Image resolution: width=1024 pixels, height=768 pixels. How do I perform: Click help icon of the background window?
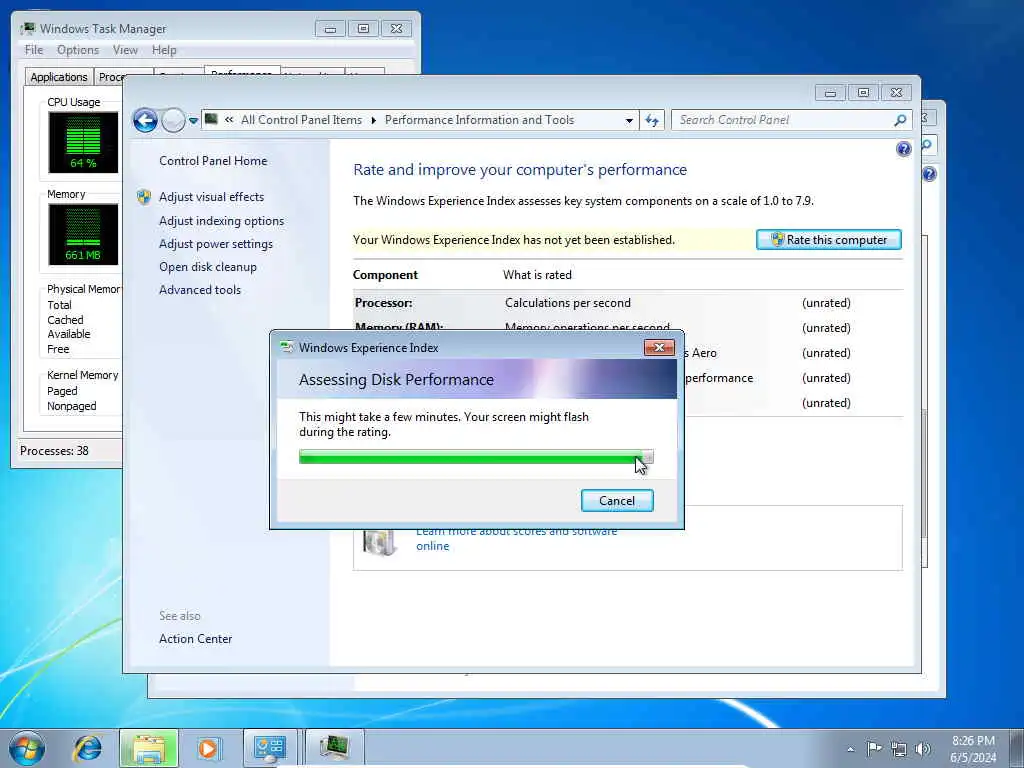929,174
